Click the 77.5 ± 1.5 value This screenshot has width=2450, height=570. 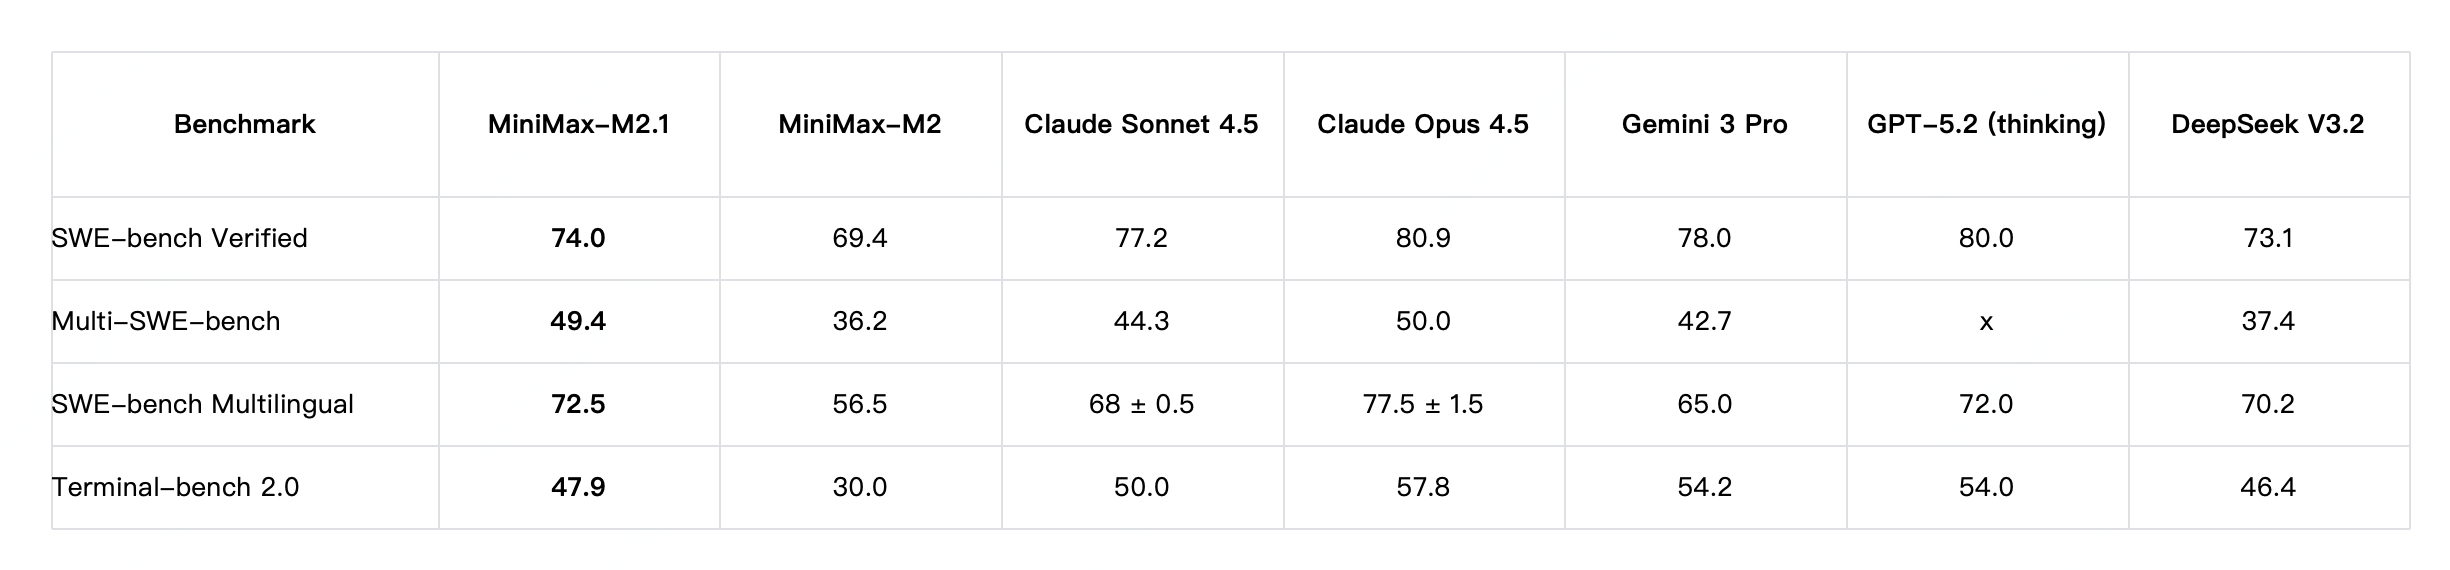coord(1423,404)
